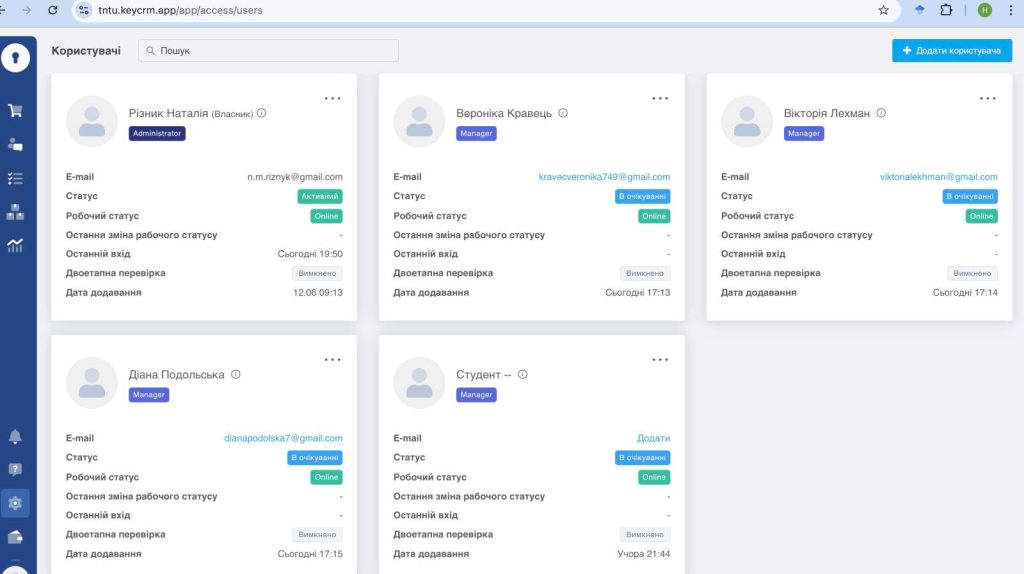Bookmark this page with the star icon
The height and width of the screenshot is (574, 1024).
click(883, 10)
